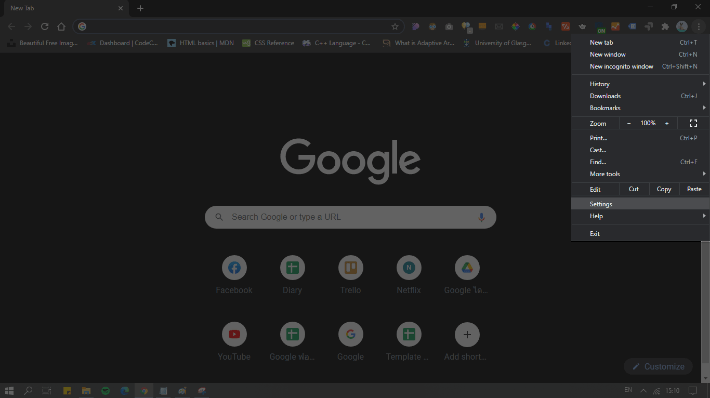This screenshot has height=398, width=710.
Task: Open a new tab with plus button
Action: point(140,8)
